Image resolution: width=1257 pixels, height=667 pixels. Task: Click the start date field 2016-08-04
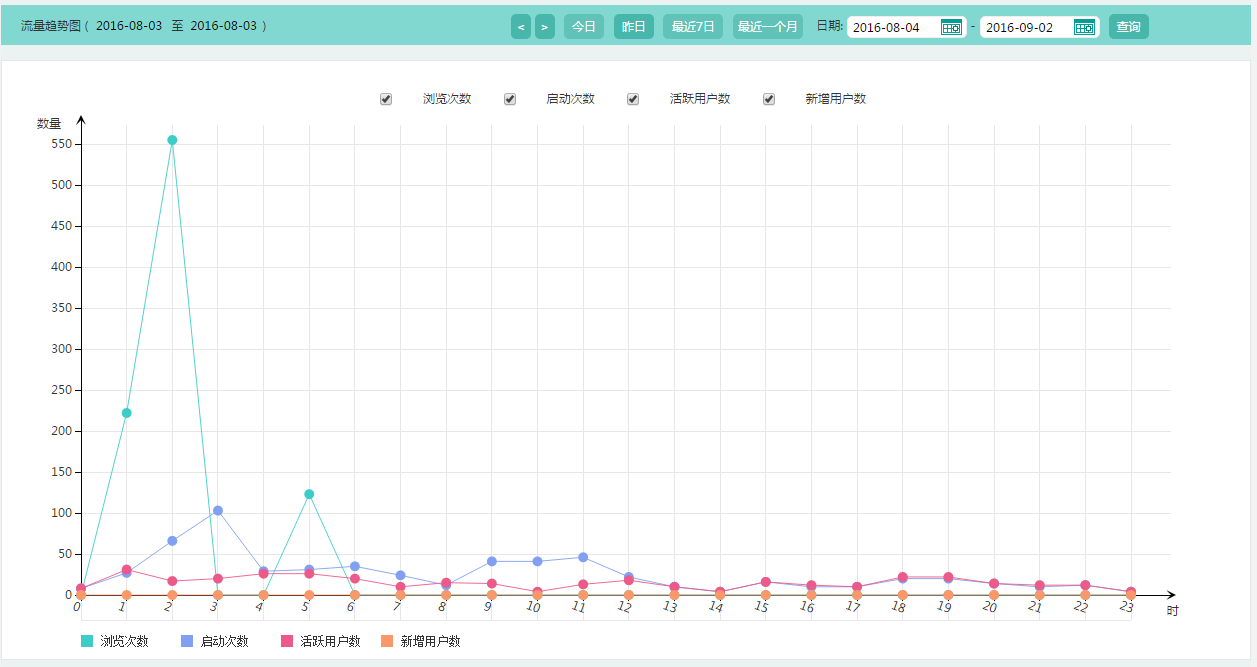892,27
